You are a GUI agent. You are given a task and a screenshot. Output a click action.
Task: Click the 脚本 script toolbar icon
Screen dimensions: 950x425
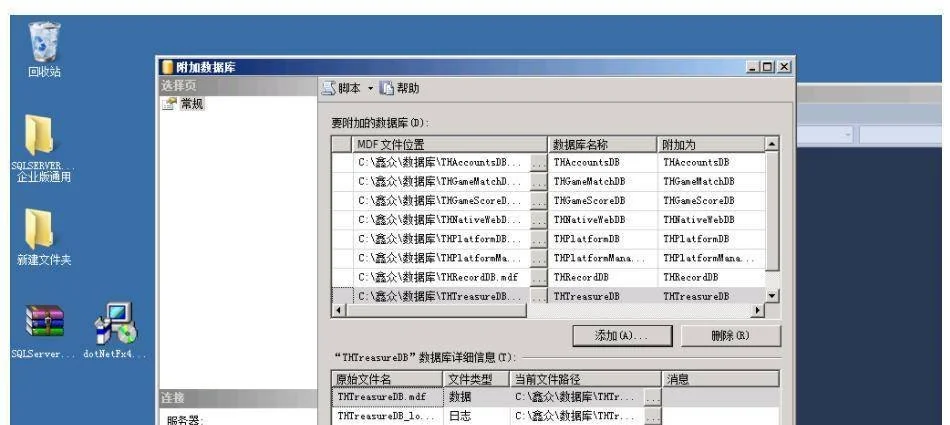pos(329,88)
